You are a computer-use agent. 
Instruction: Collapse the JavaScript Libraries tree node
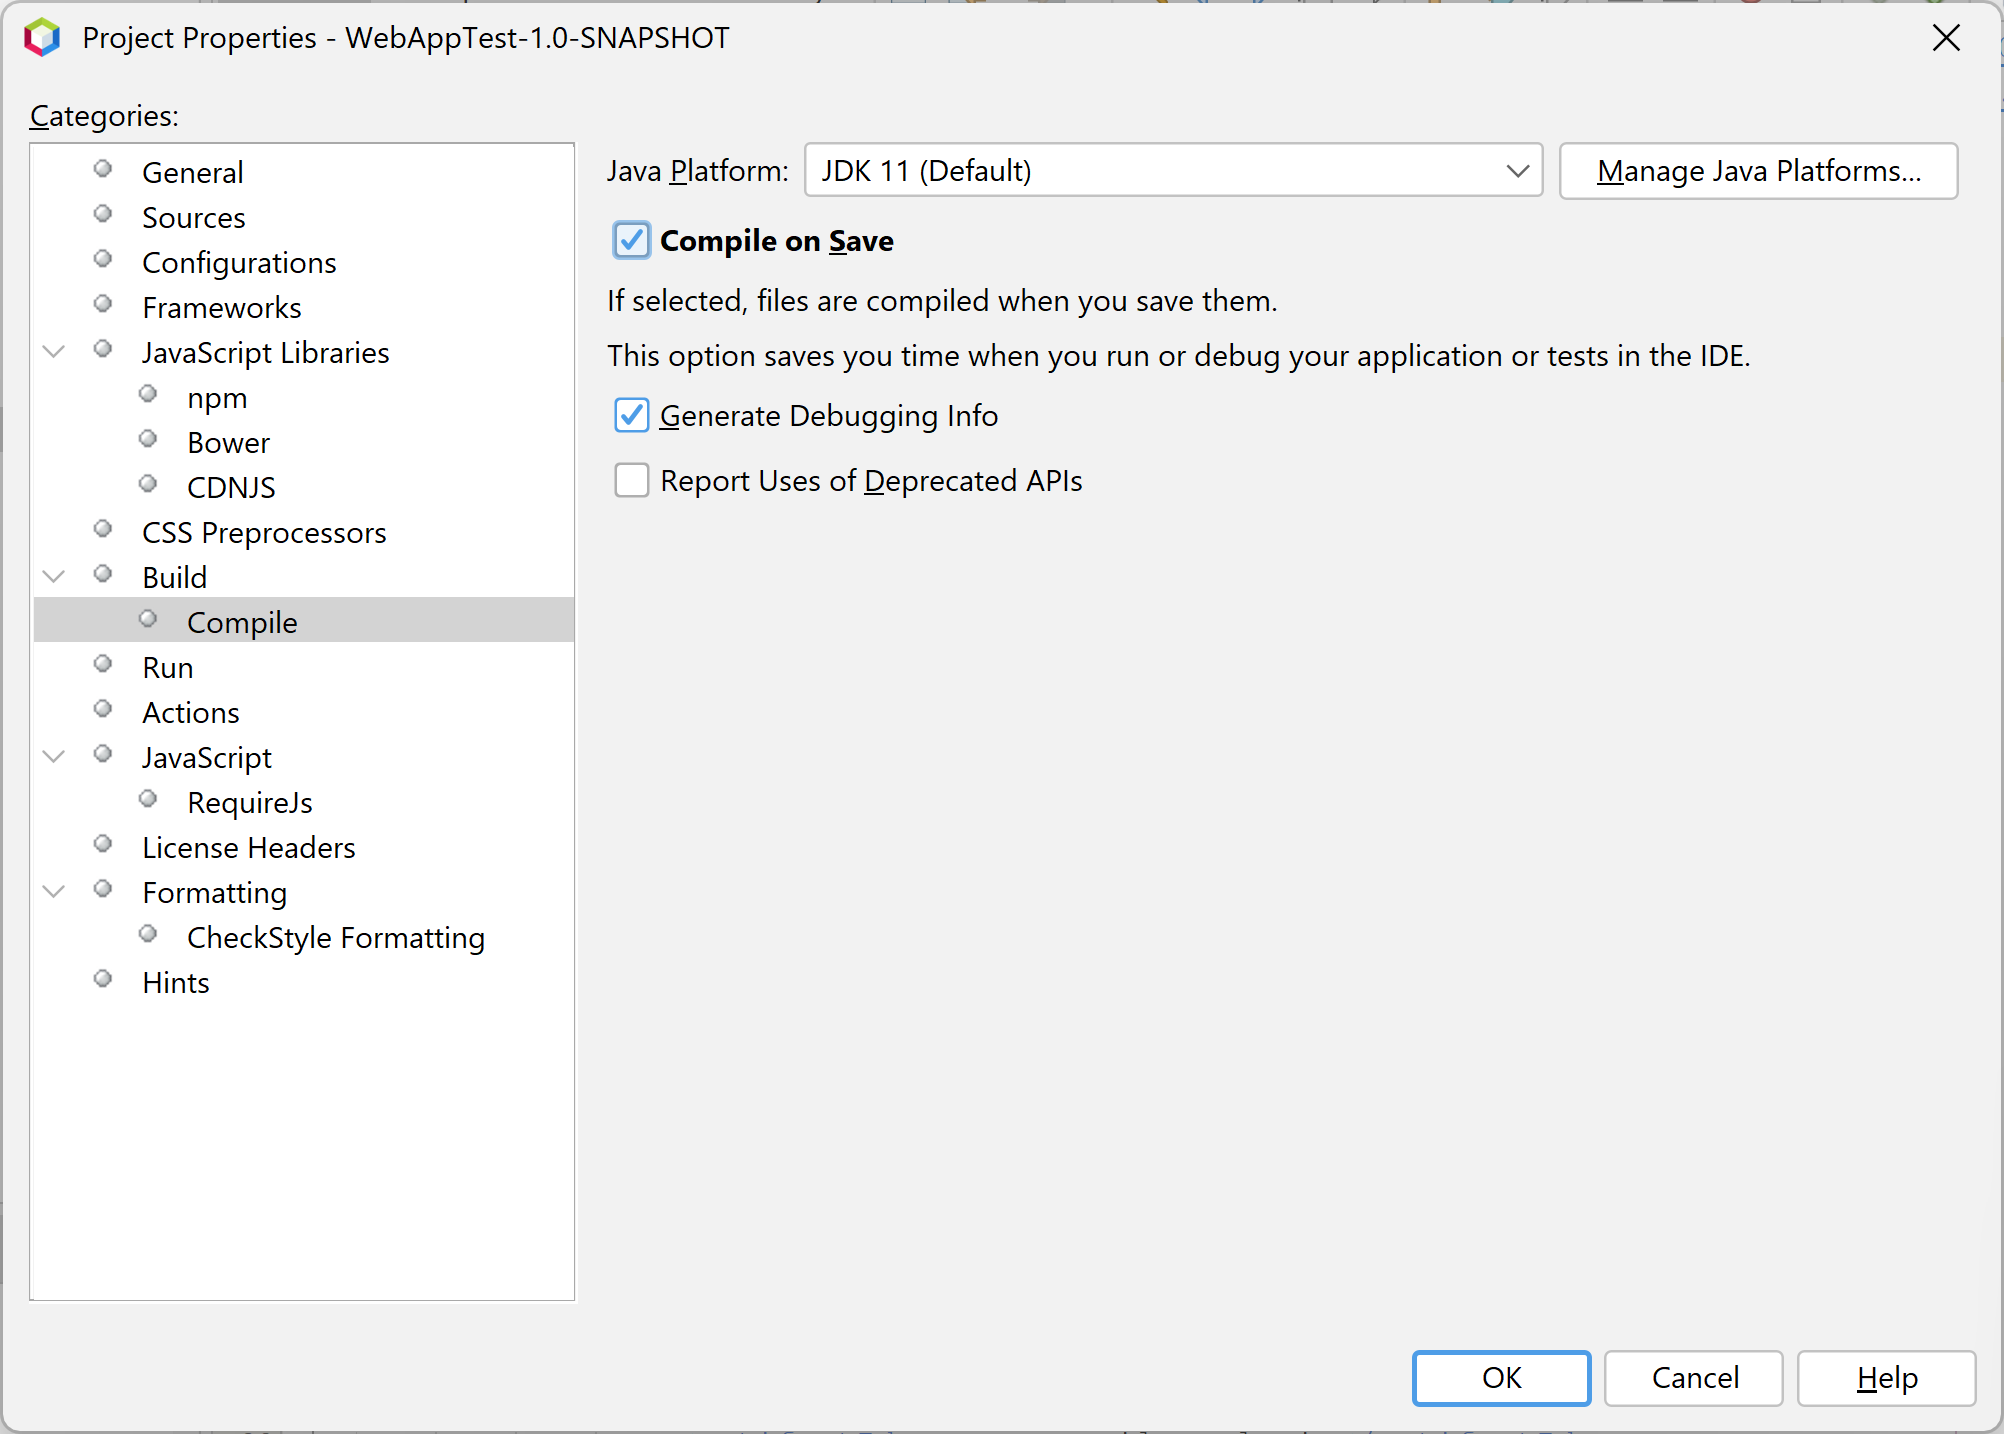pyautogui.click(x=54, y=351)
